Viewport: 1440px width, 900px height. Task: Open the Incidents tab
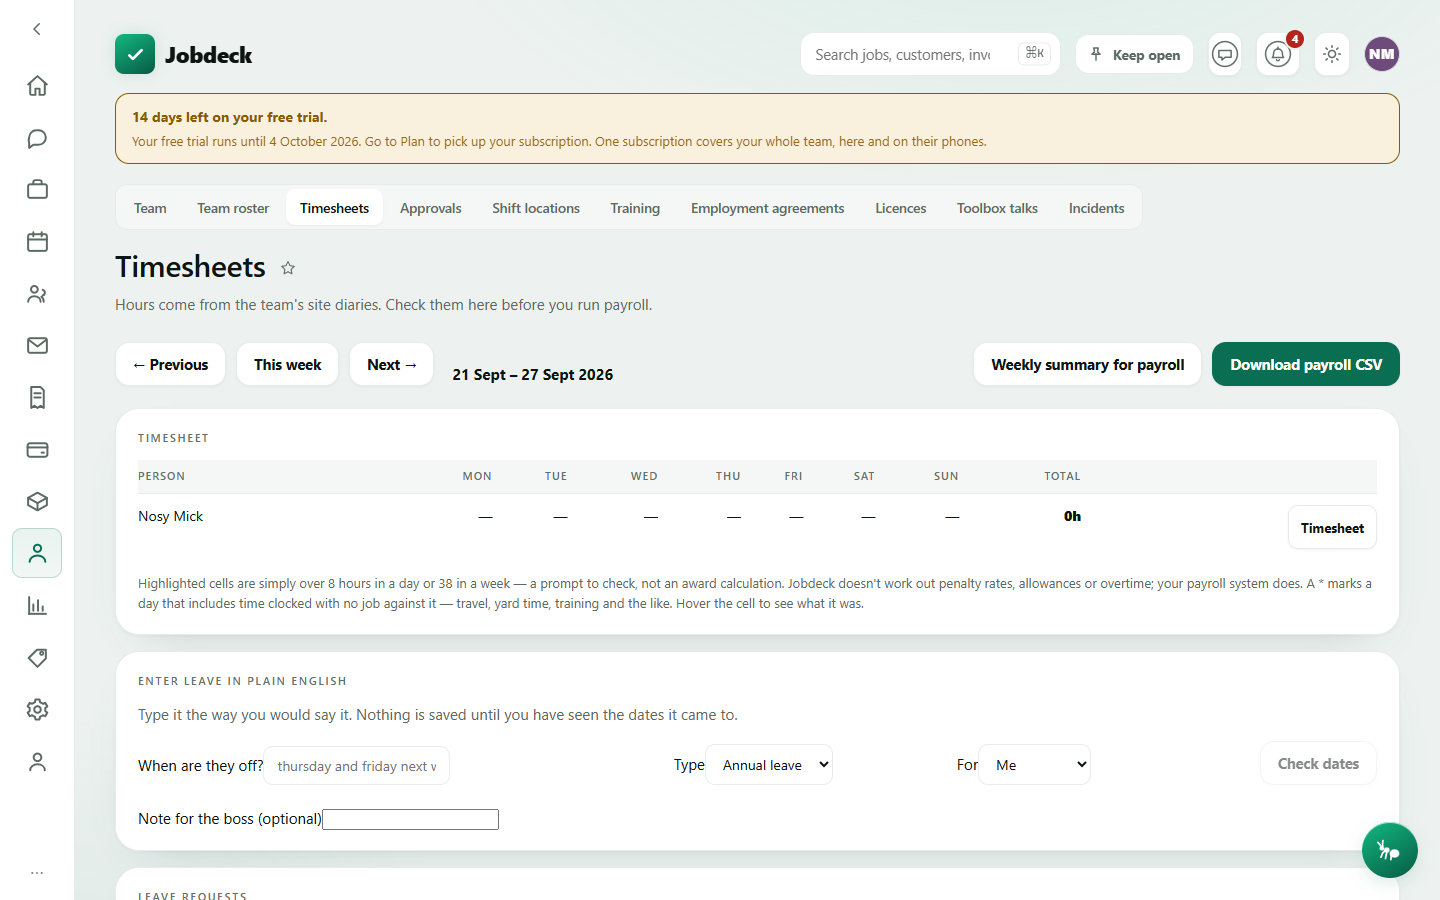[1096, 208]
